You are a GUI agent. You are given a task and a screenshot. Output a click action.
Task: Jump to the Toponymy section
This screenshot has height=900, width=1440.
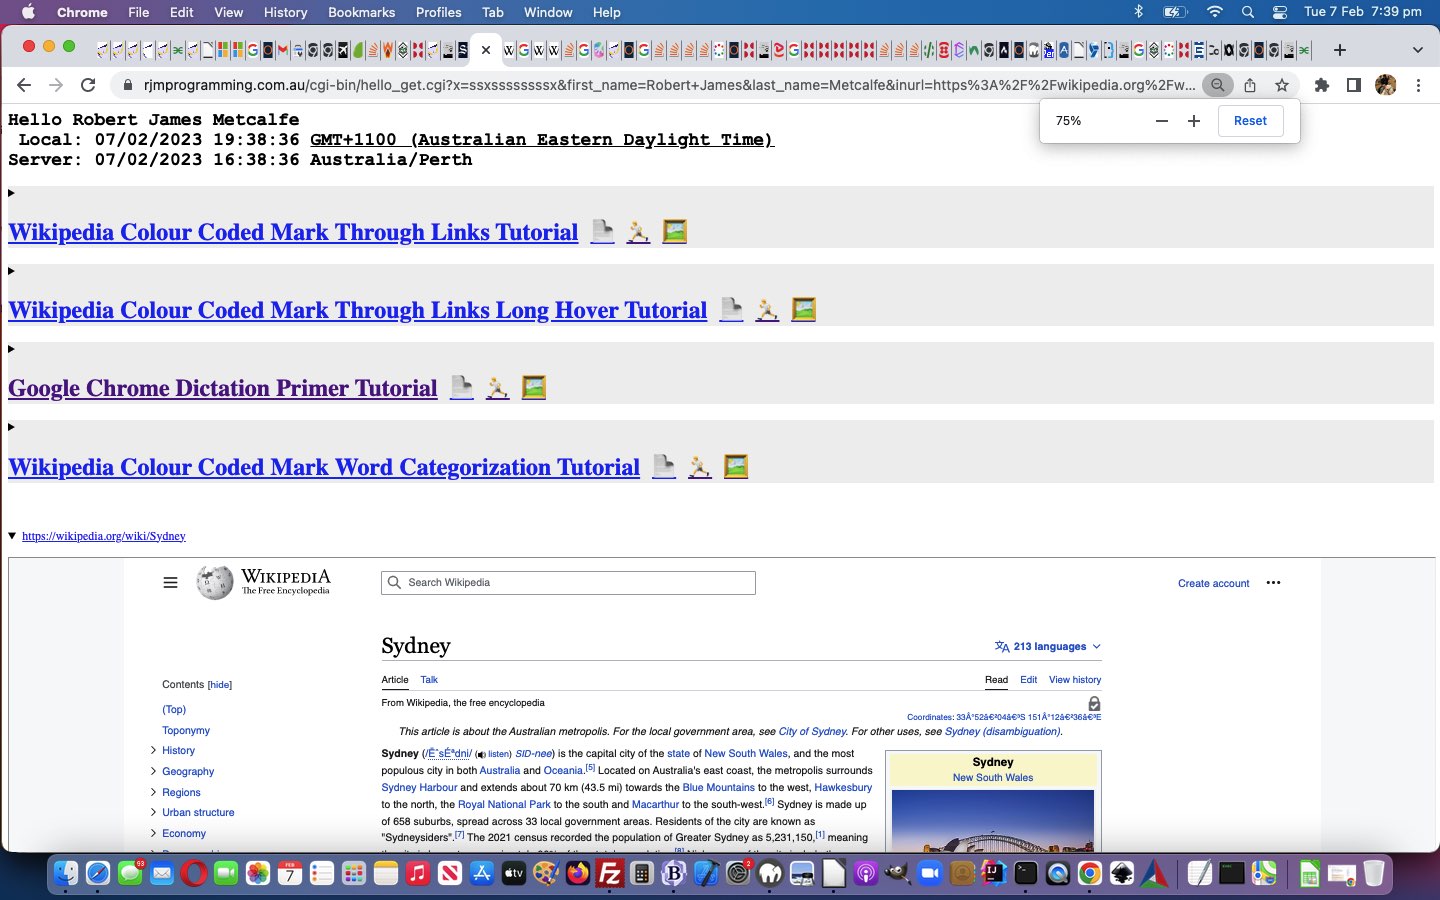186,730
